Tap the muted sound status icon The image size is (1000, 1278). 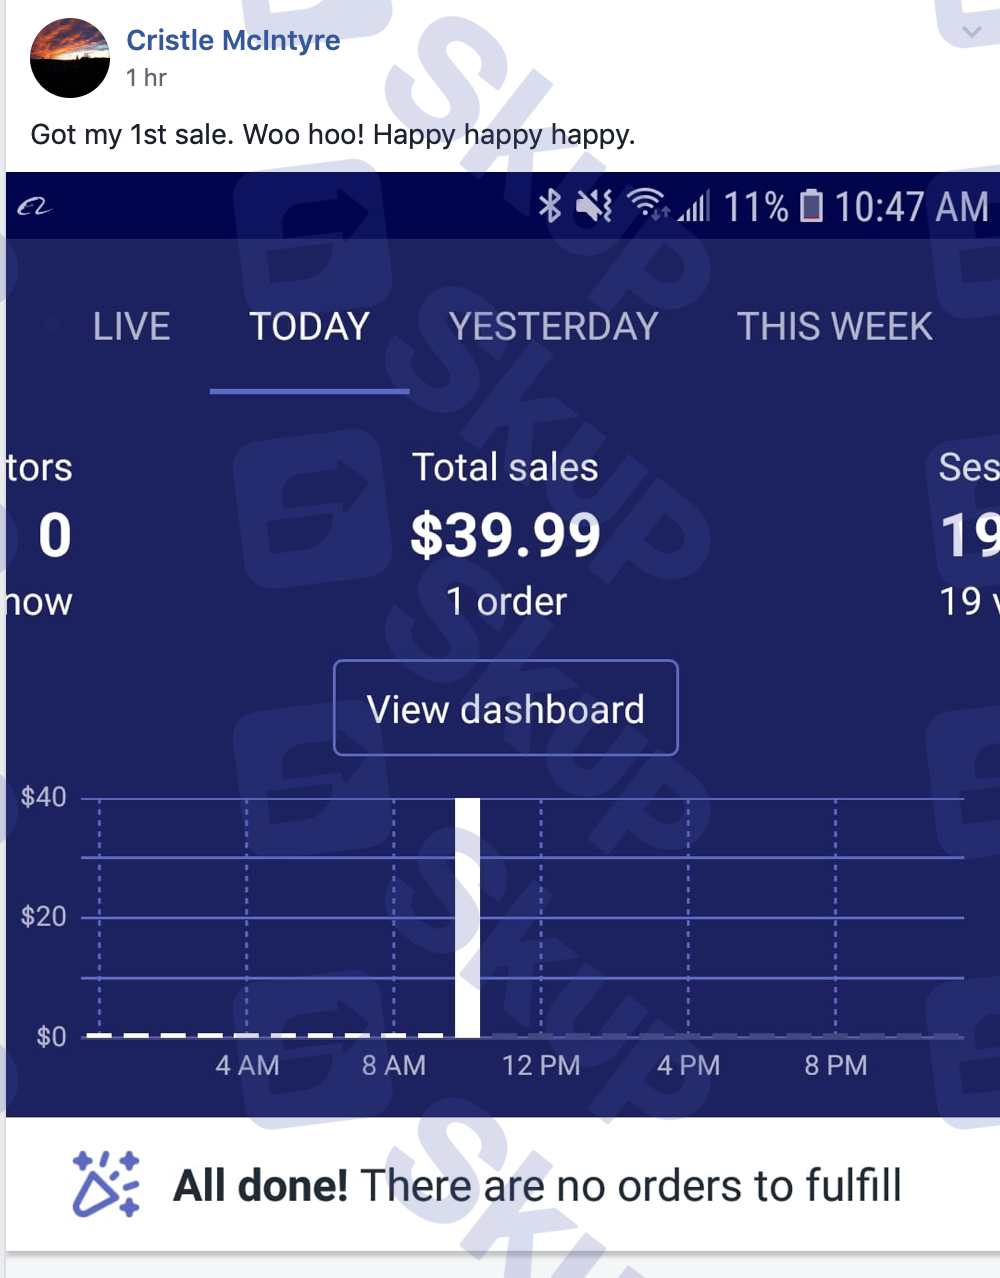click(x=594, y=206)
